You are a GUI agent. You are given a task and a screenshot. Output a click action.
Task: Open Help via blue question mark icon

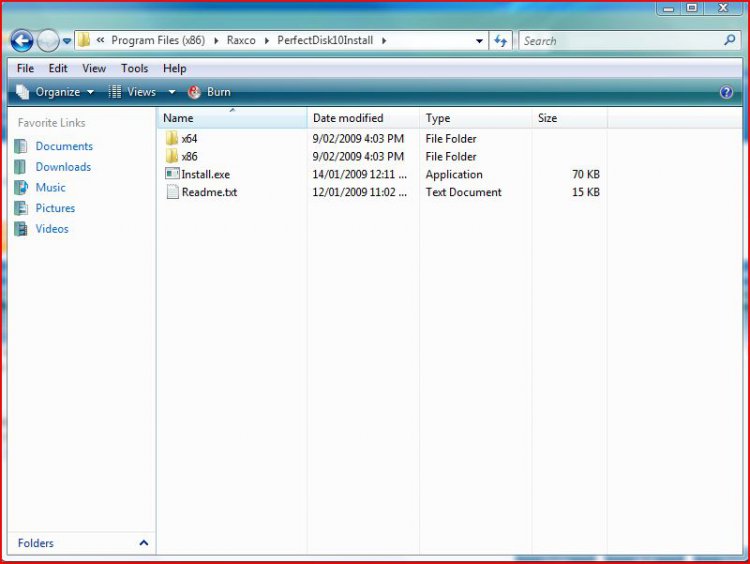(x=726, y=92)
